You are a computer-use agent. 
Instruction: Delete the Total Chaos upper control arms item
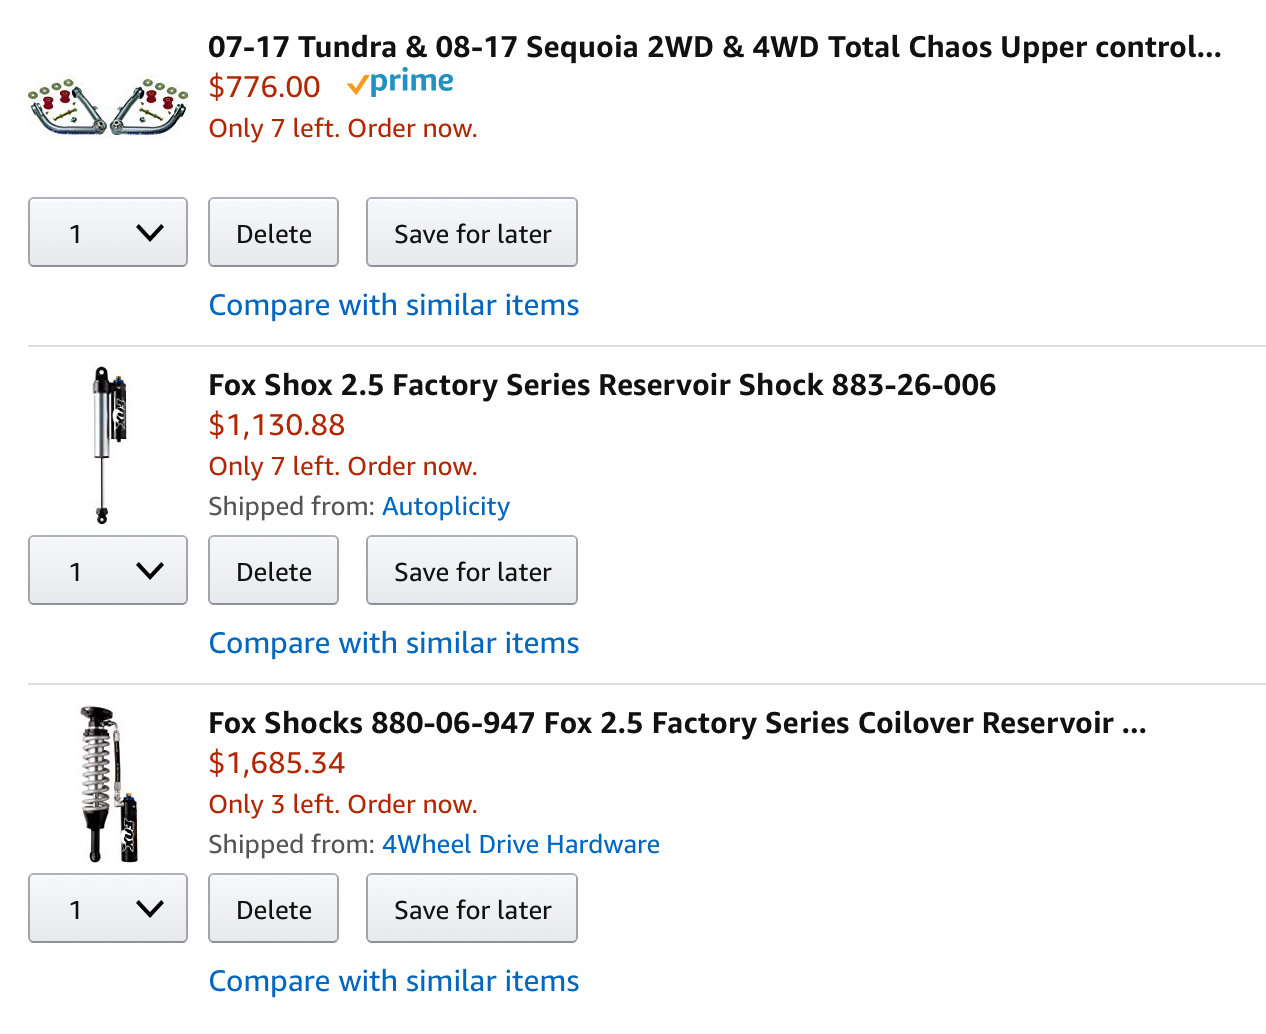point(273,232)
